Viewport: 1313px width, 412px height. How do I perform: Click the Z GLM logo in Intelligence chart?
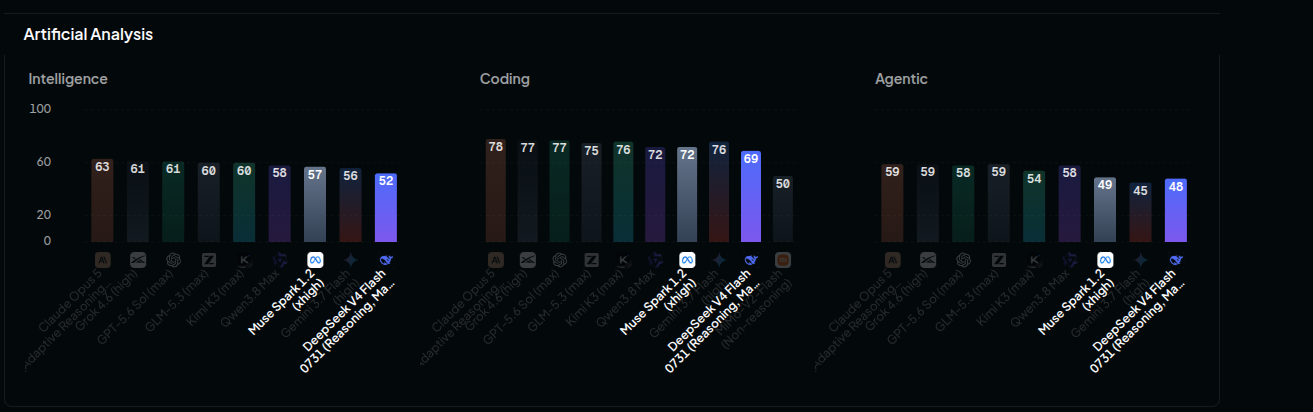point(208,260)
